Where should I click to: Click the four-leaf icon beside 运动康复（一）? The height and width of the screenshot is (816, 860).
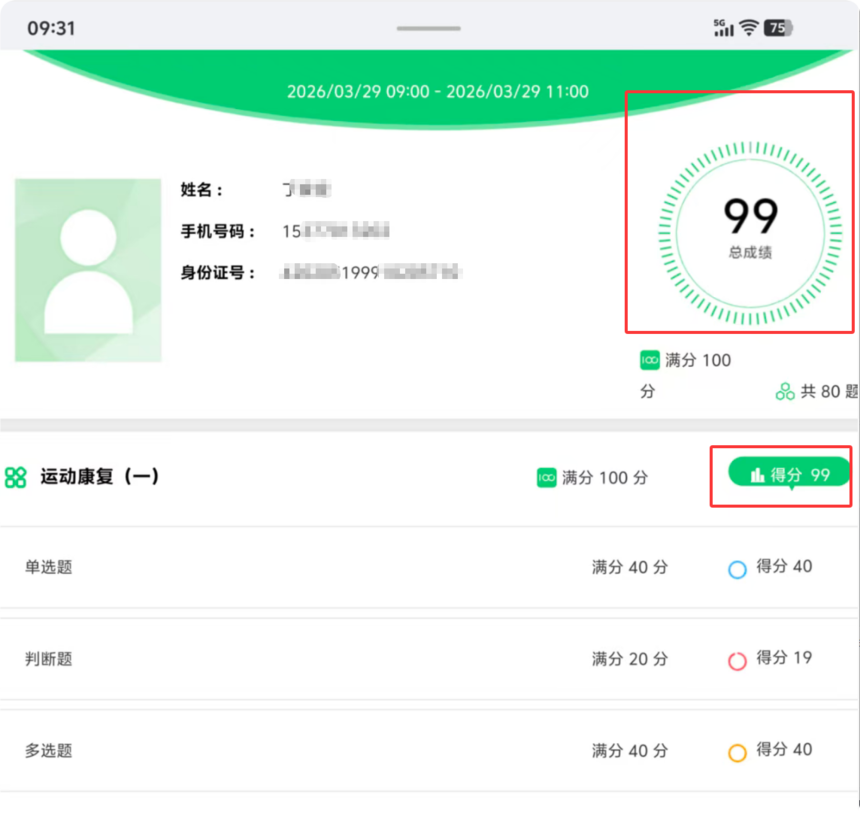click(15, 477)
